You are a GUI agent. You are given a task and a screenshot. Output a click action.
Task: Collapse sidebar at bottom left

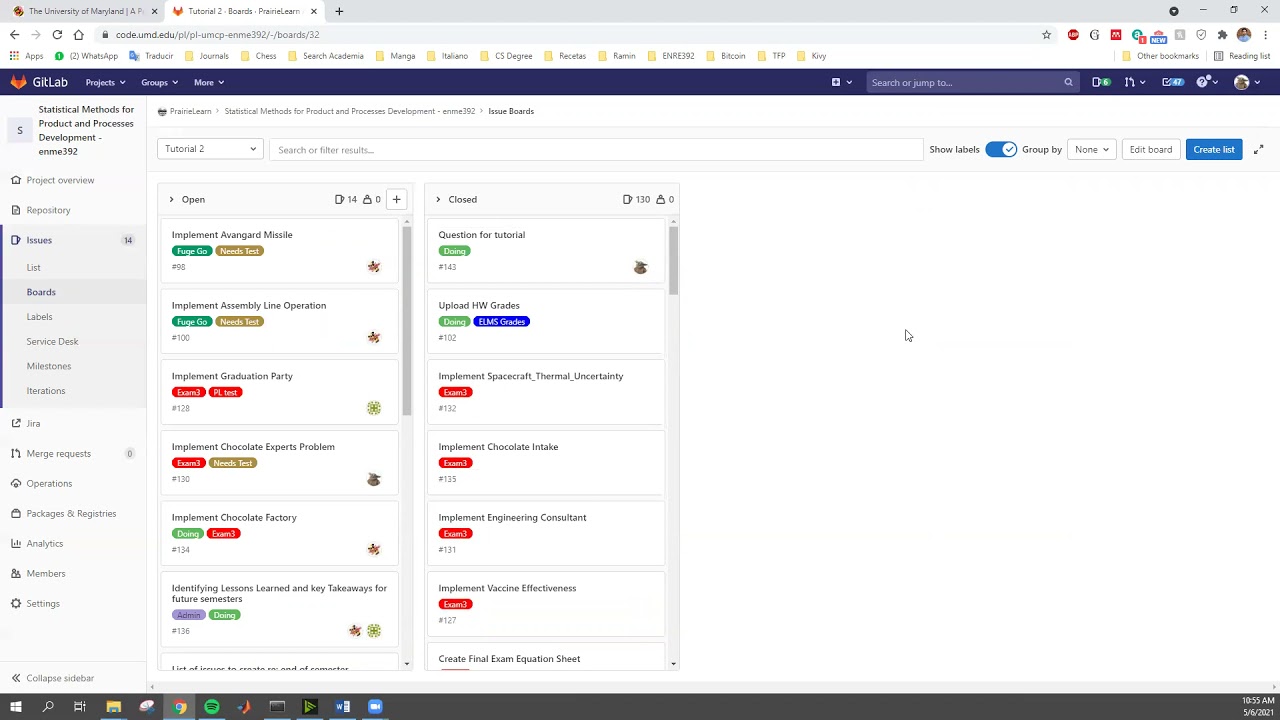click(x=52, y=678)
